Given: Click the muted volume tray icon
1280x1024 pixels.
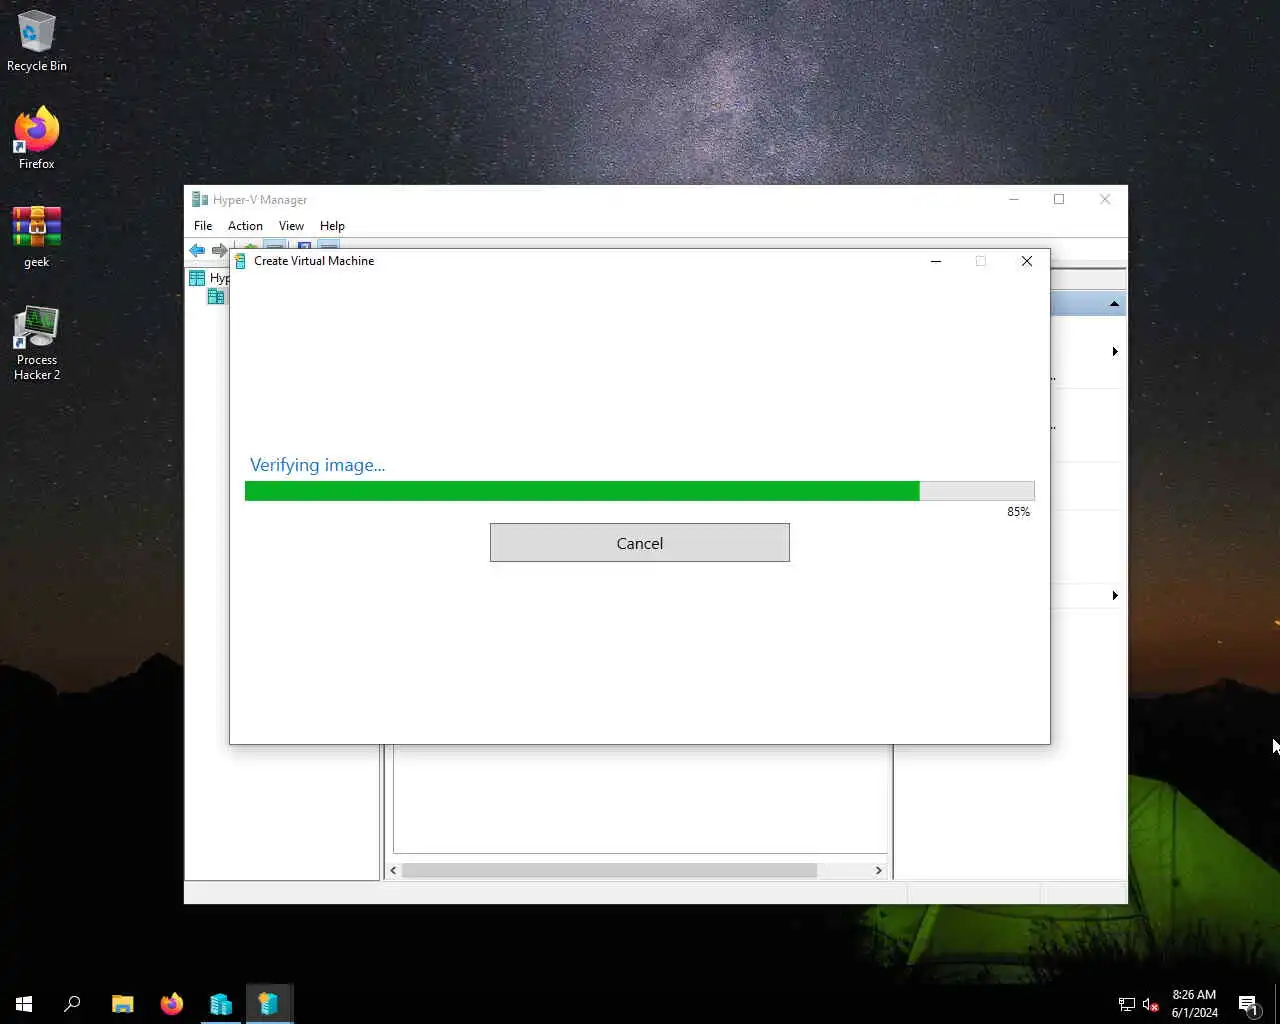Looking at the screenshot, I should [x=1150, y=1004].
